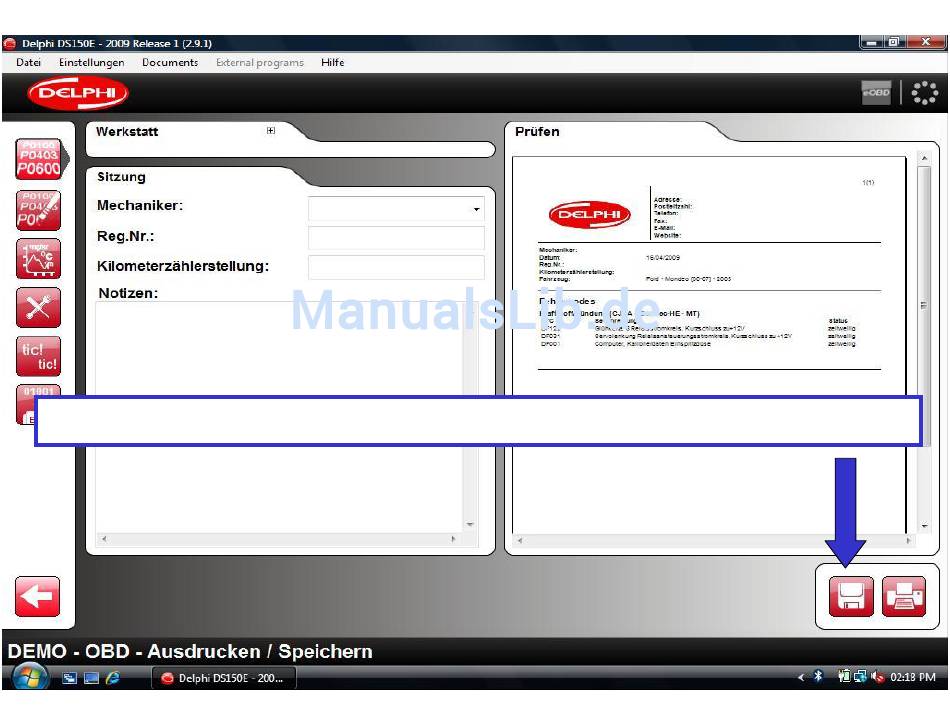The height and width of the screenshot is (725, 950).
Task: Click the DEMO - OBD - Ausdrucken / Speichern status text
Action: point(190,651)
